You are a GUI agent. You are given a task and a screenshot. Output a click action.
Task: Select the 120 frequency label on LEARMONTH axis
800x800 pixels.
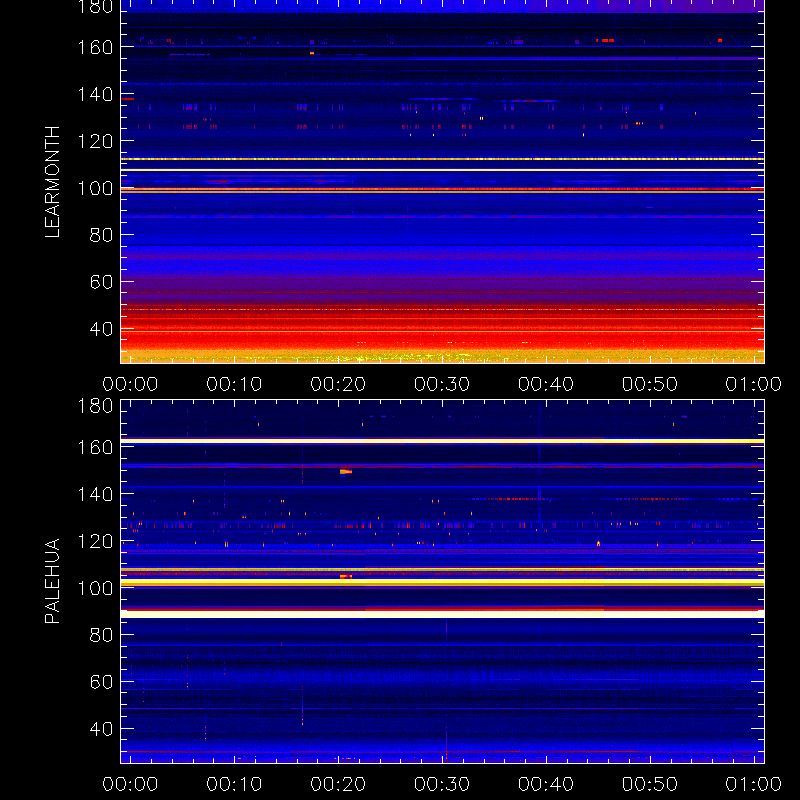coord(95,141)
